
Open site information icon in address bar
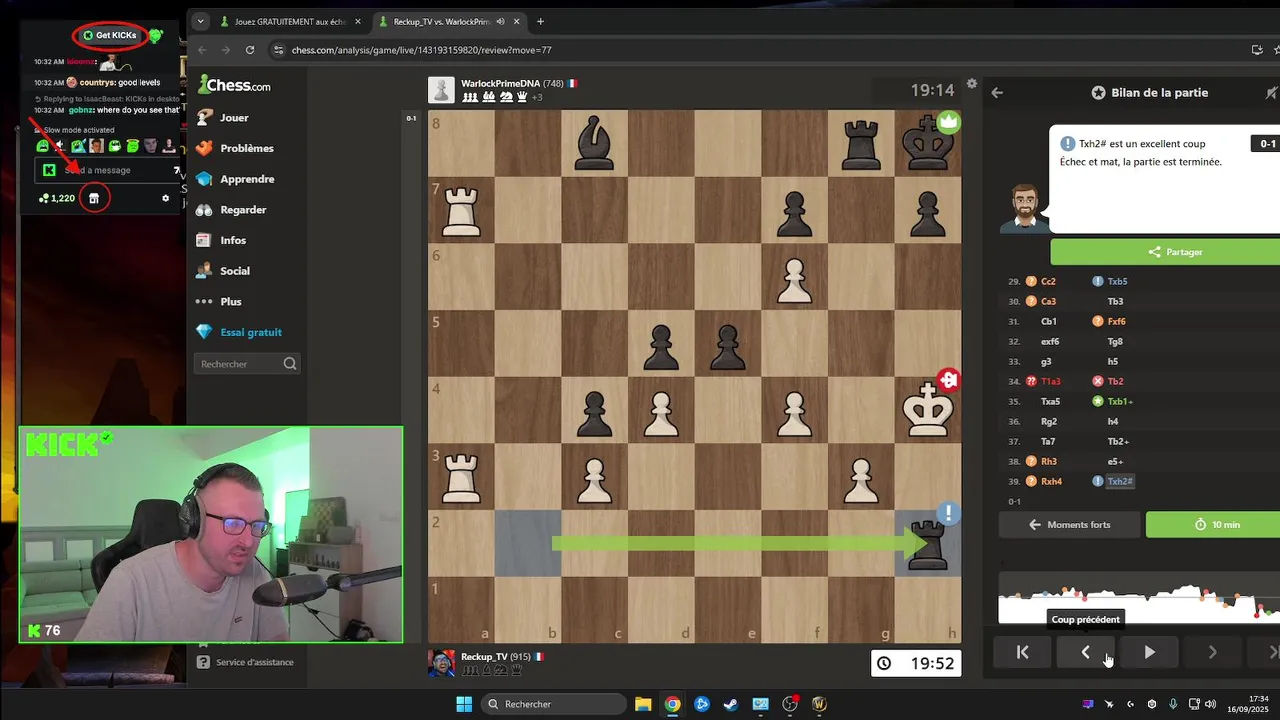point(278,50)
